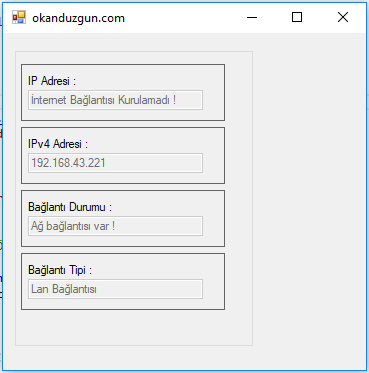This screenshot has height=373, width=369.
Task: Click the 'Bağlantı Durumu :' label
Action: 70,207
